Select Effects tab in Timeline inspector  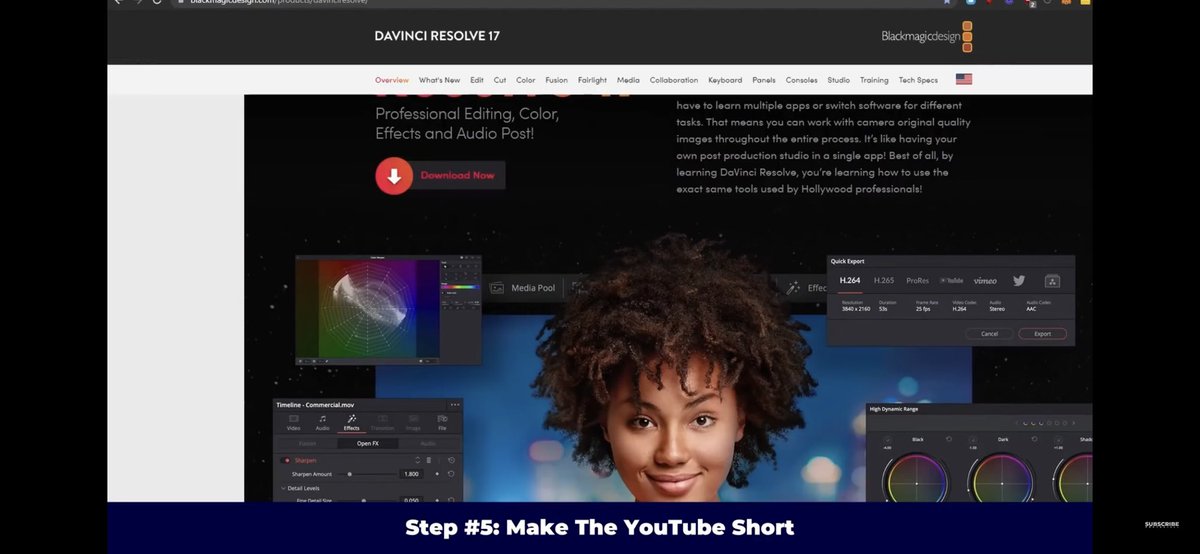coord(352,422)
